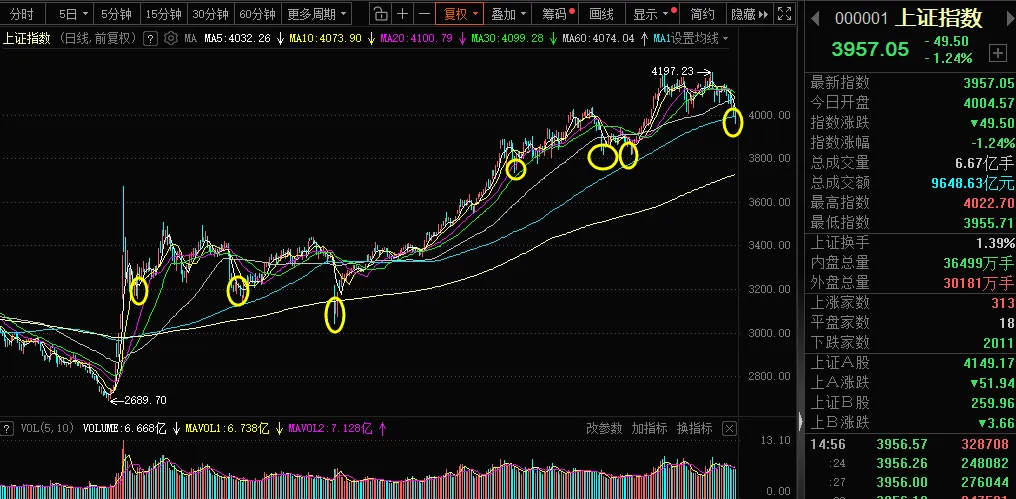Close the VOL indicator panel
The image size is (1016, 499).
pos(730,428)
